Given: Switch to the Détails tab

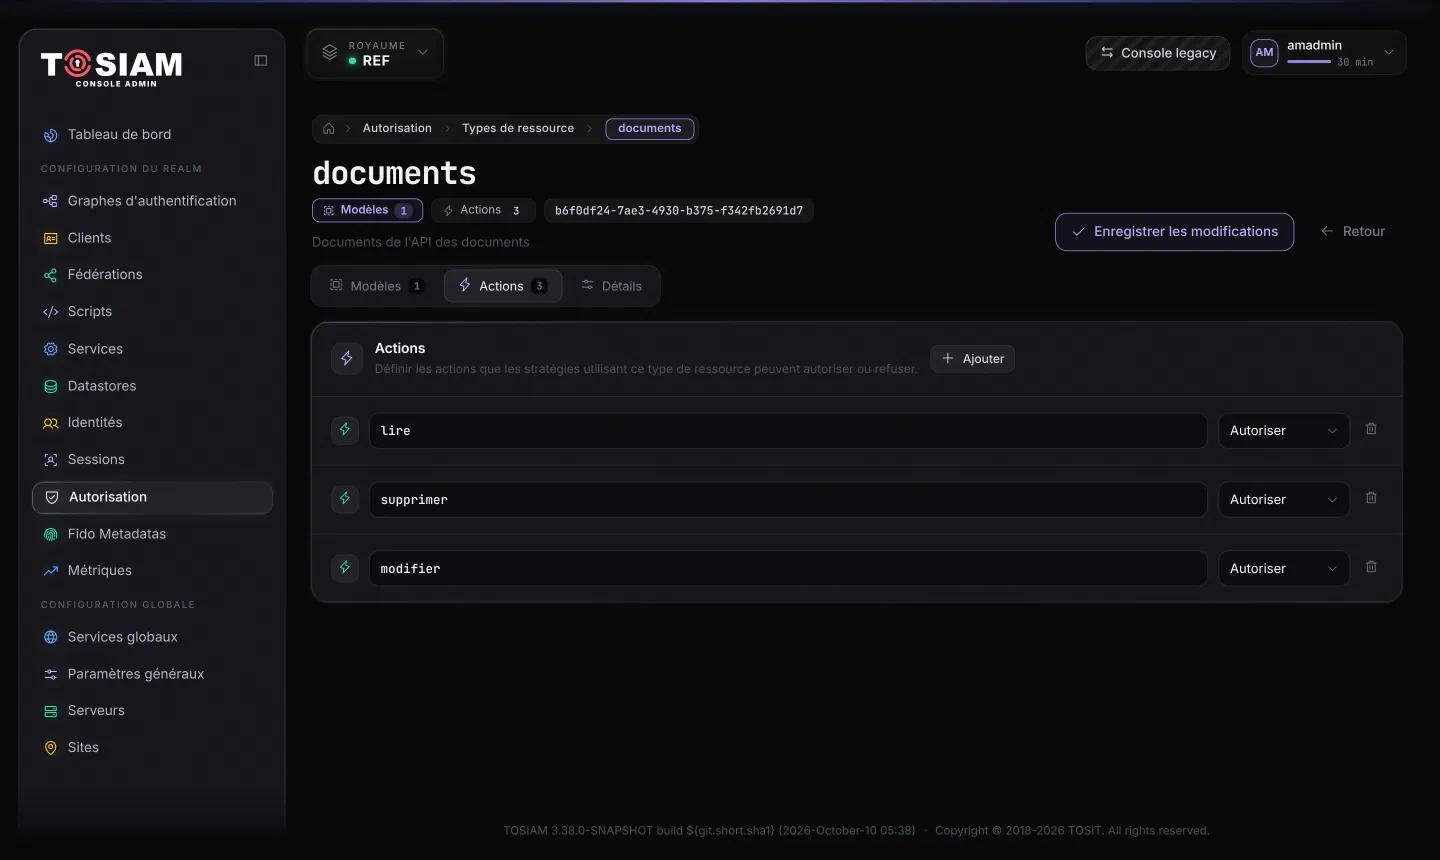Looking at the screenshot, I should [x=611, y=286].
